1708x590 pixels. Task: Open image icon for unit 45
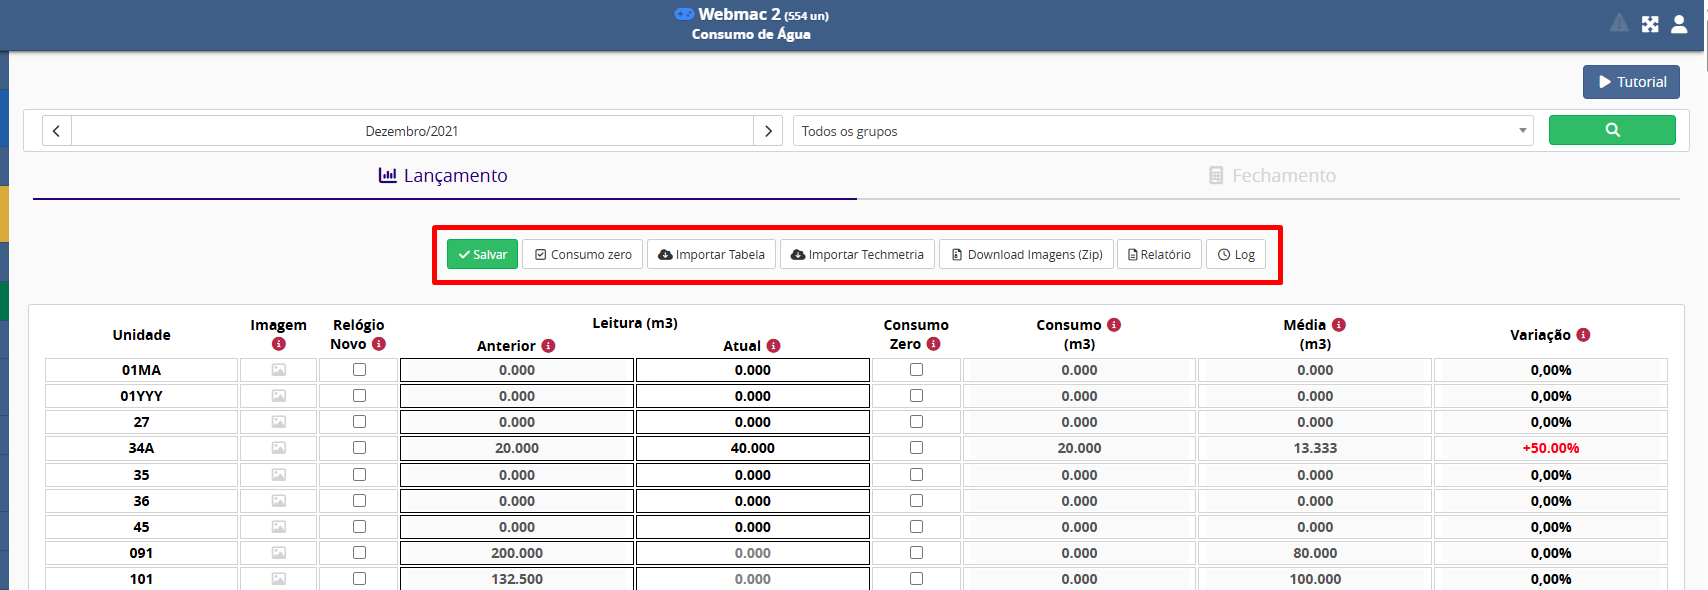279,527
